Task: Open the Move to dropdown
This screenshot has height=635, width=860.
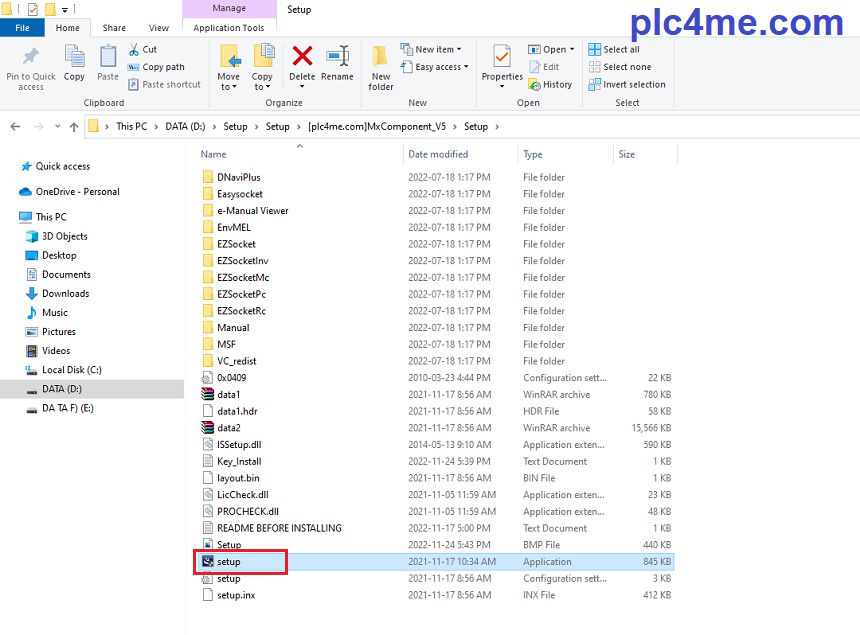Action: point(228,66)
